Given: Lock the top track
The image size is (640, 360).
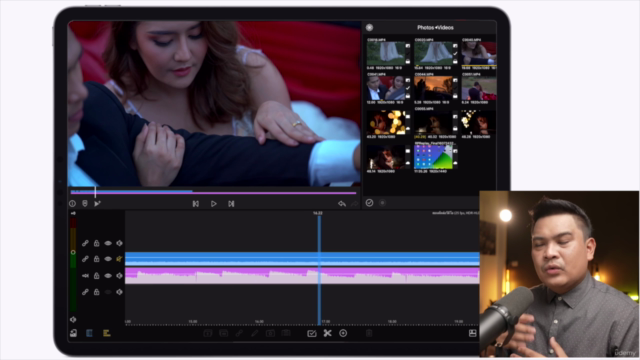Looking at the screenshot, I should (97, 243).
